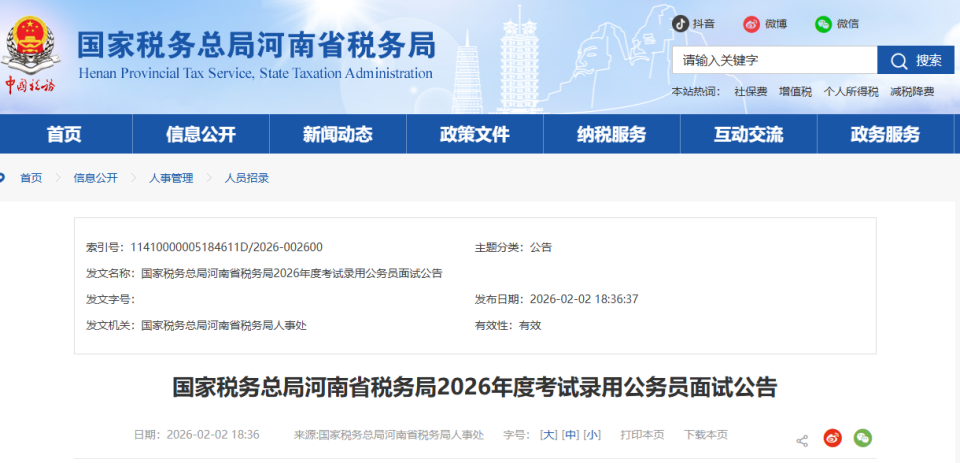Open the Douyin (抖音) icon link

click(x=680, y=24)
